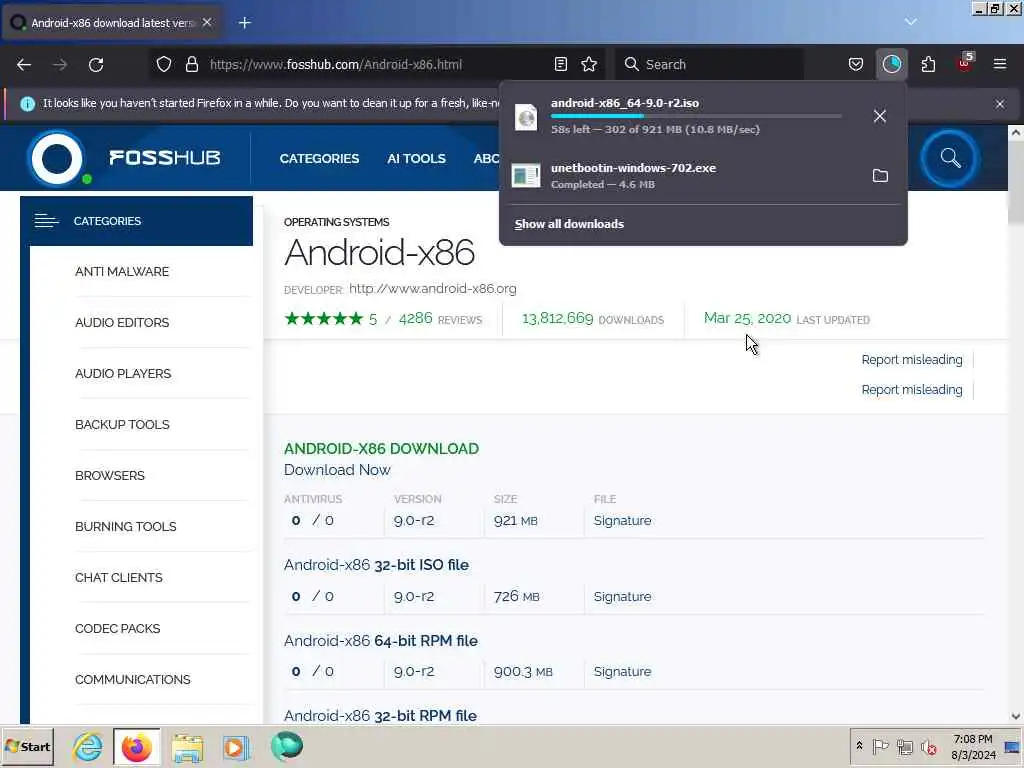Screen dimensions: 1024x768
Task: Toggle the sidebar CATEGORIES hamburger header
Action: [x=136, y=221]
